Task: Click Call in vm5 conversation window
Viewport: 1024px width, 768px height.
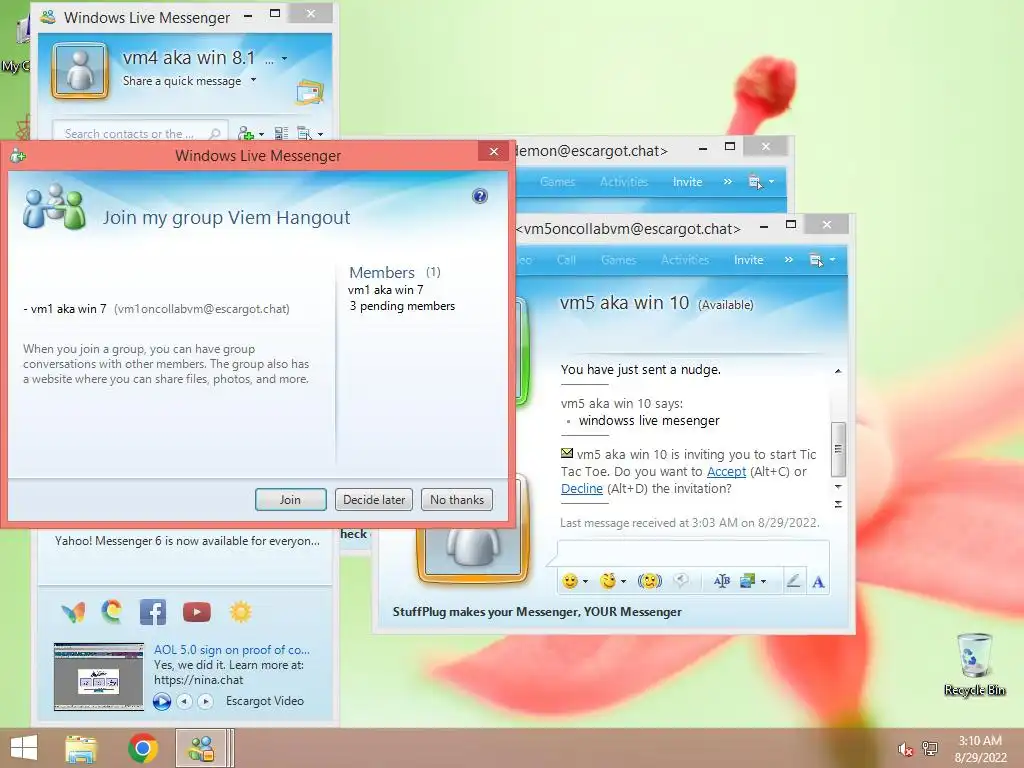Action: 566,260
